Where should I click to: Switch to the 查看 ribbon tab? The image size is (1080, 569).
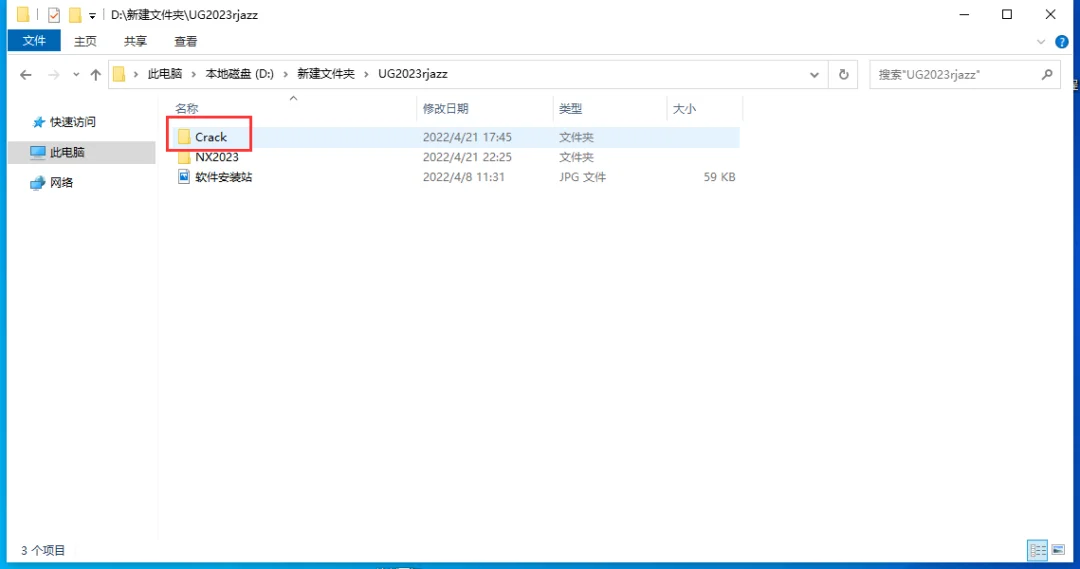coord(185,41)
